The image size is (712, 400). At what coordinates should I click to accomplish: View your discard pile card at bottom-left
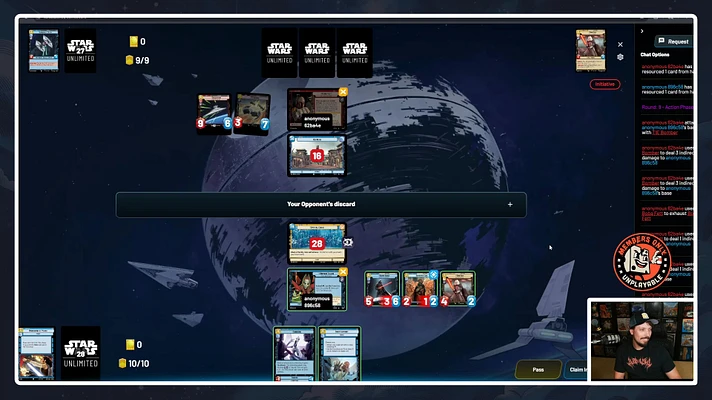[36, 353]
